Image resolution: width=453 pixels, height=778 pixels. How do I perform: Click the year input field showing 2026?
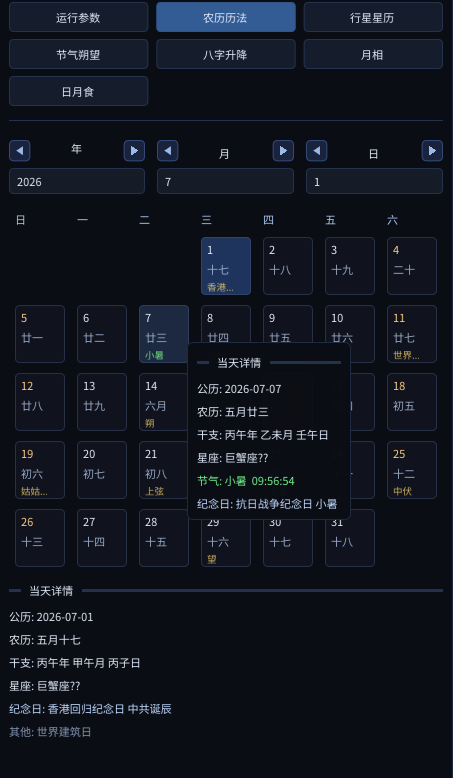point(77,181)
